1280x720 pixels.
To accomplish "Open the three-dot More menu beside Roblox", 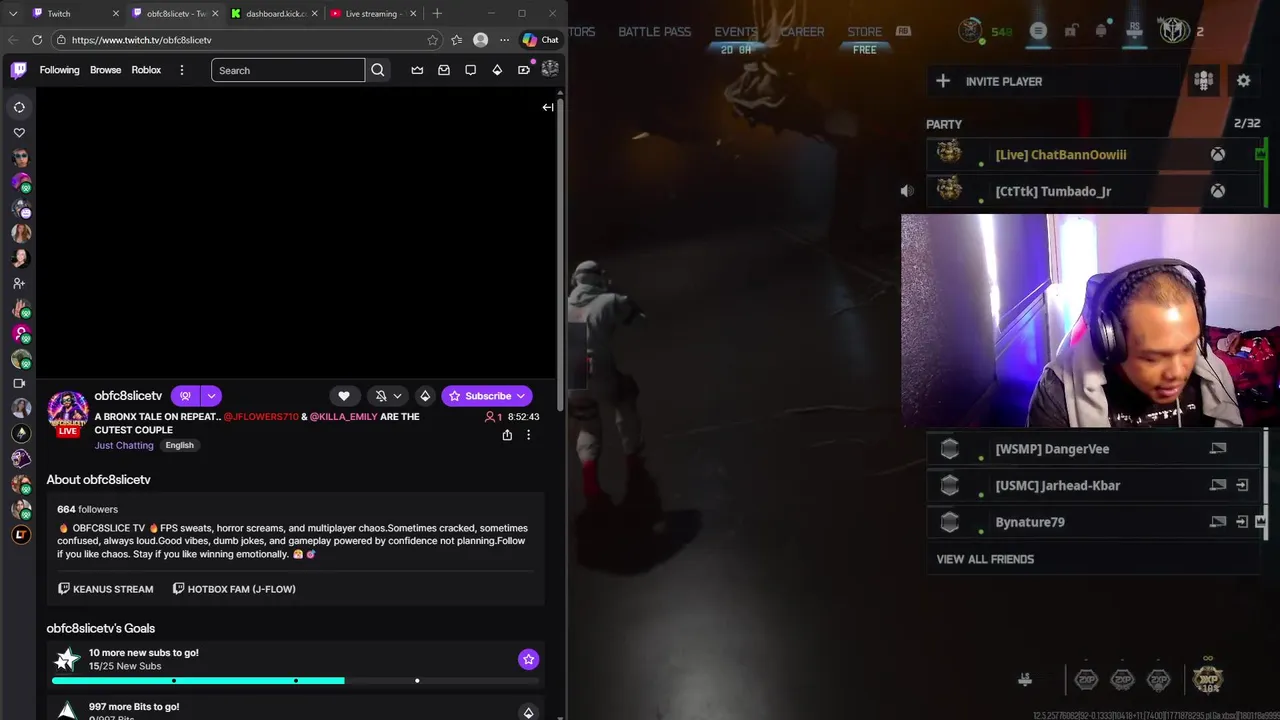I will click(181, 70).
